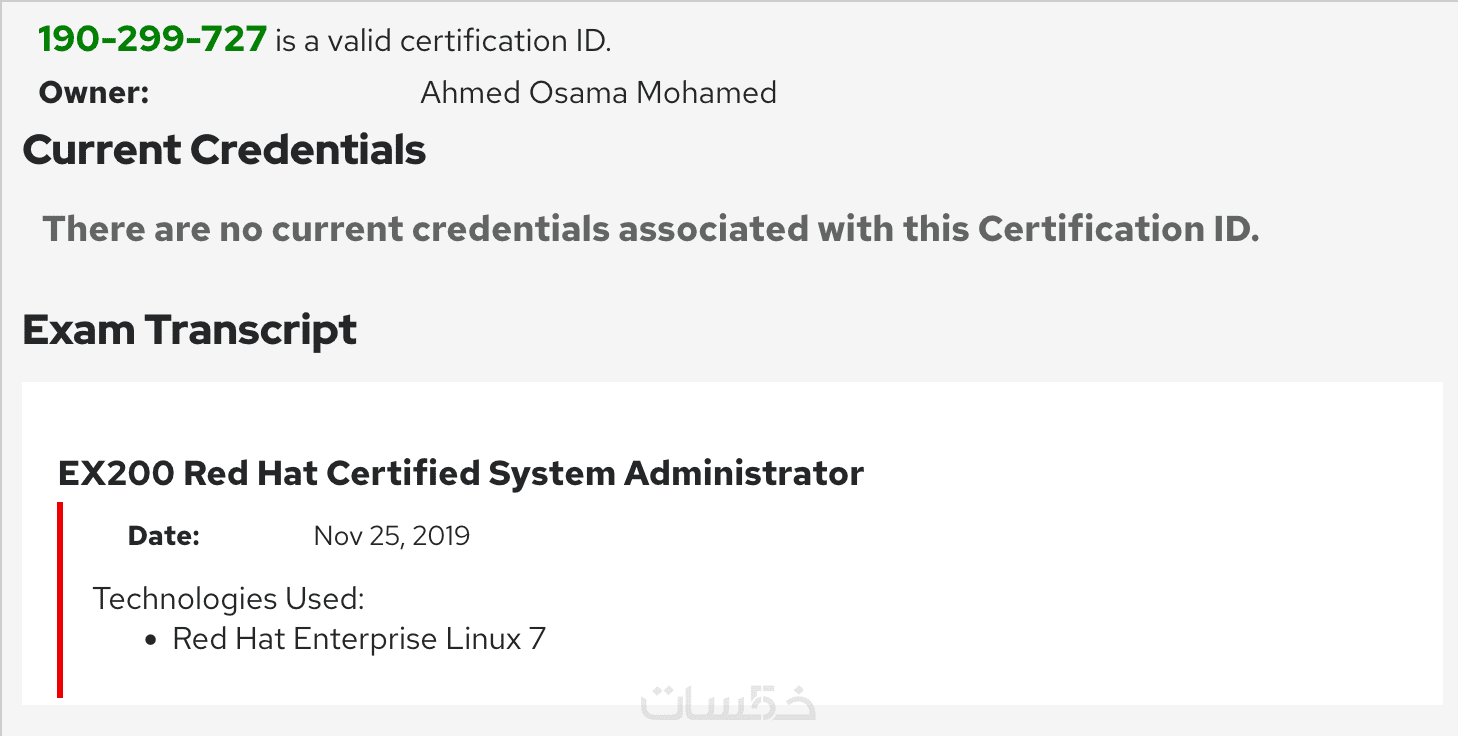Click the EX200 exam code
Screen dimensions: 1458x736
(x=115, y=472)
